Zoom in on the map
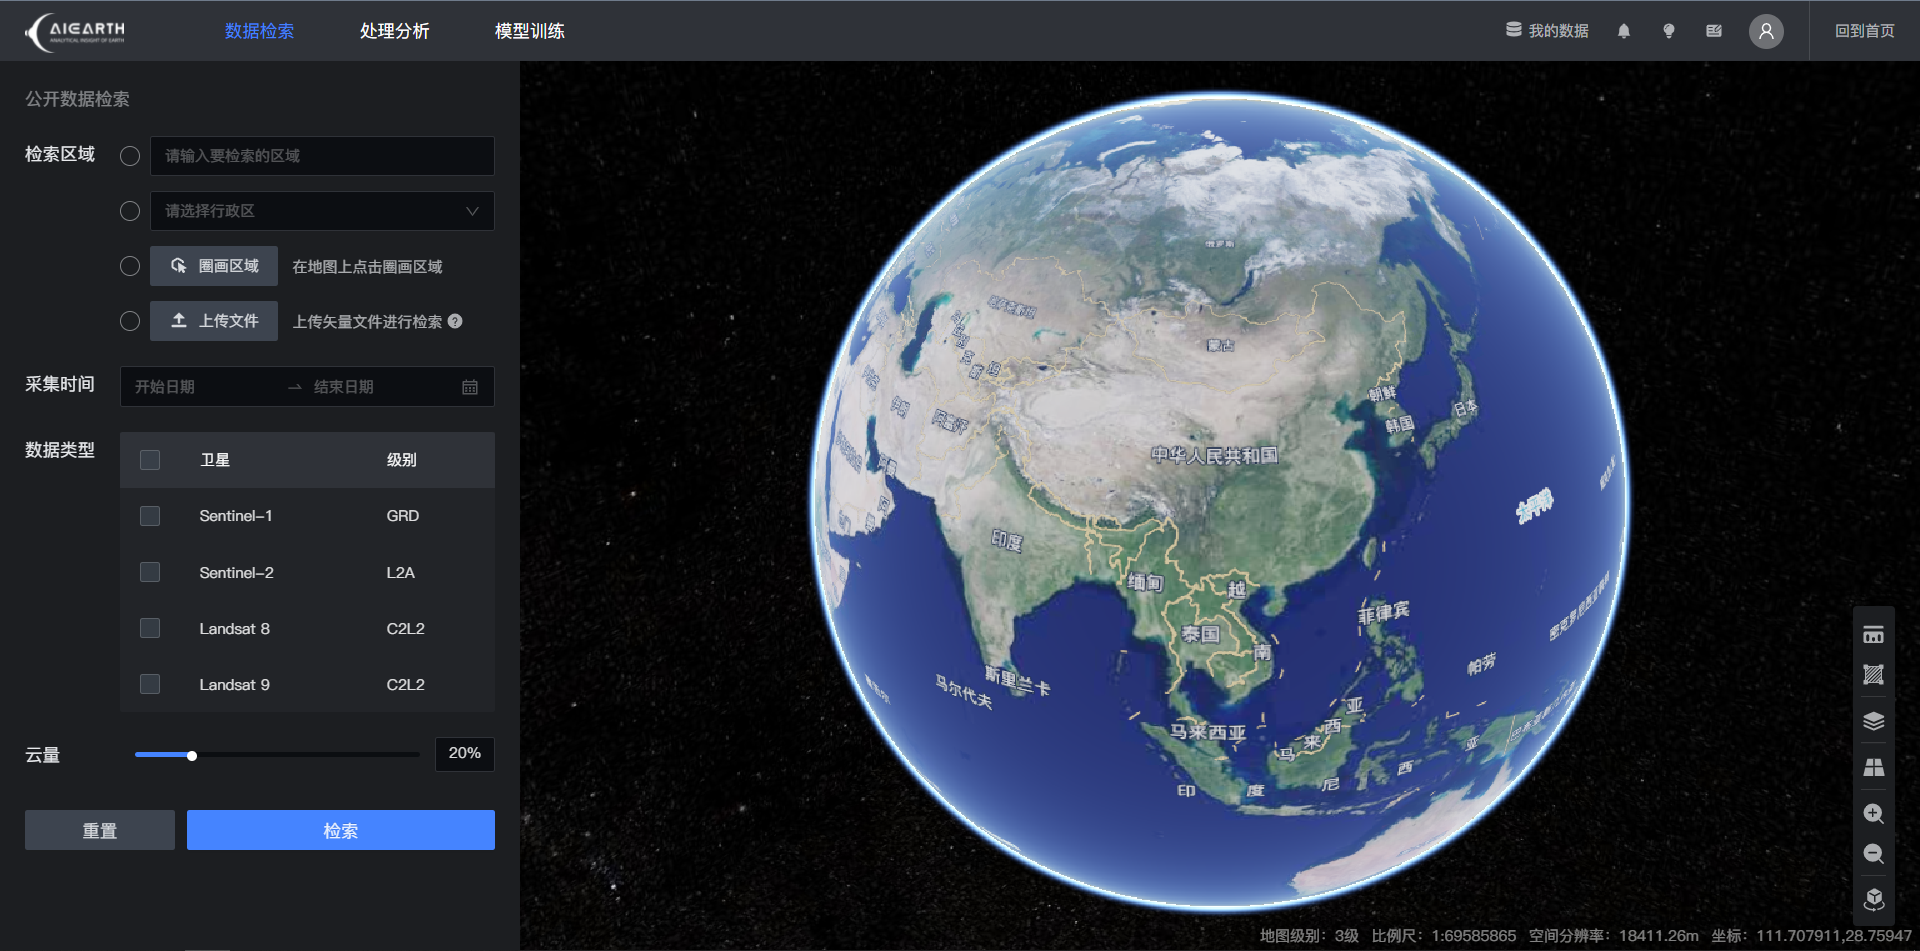The height and width of the screenshot is (951, 1920). [x=1874, y=813]
